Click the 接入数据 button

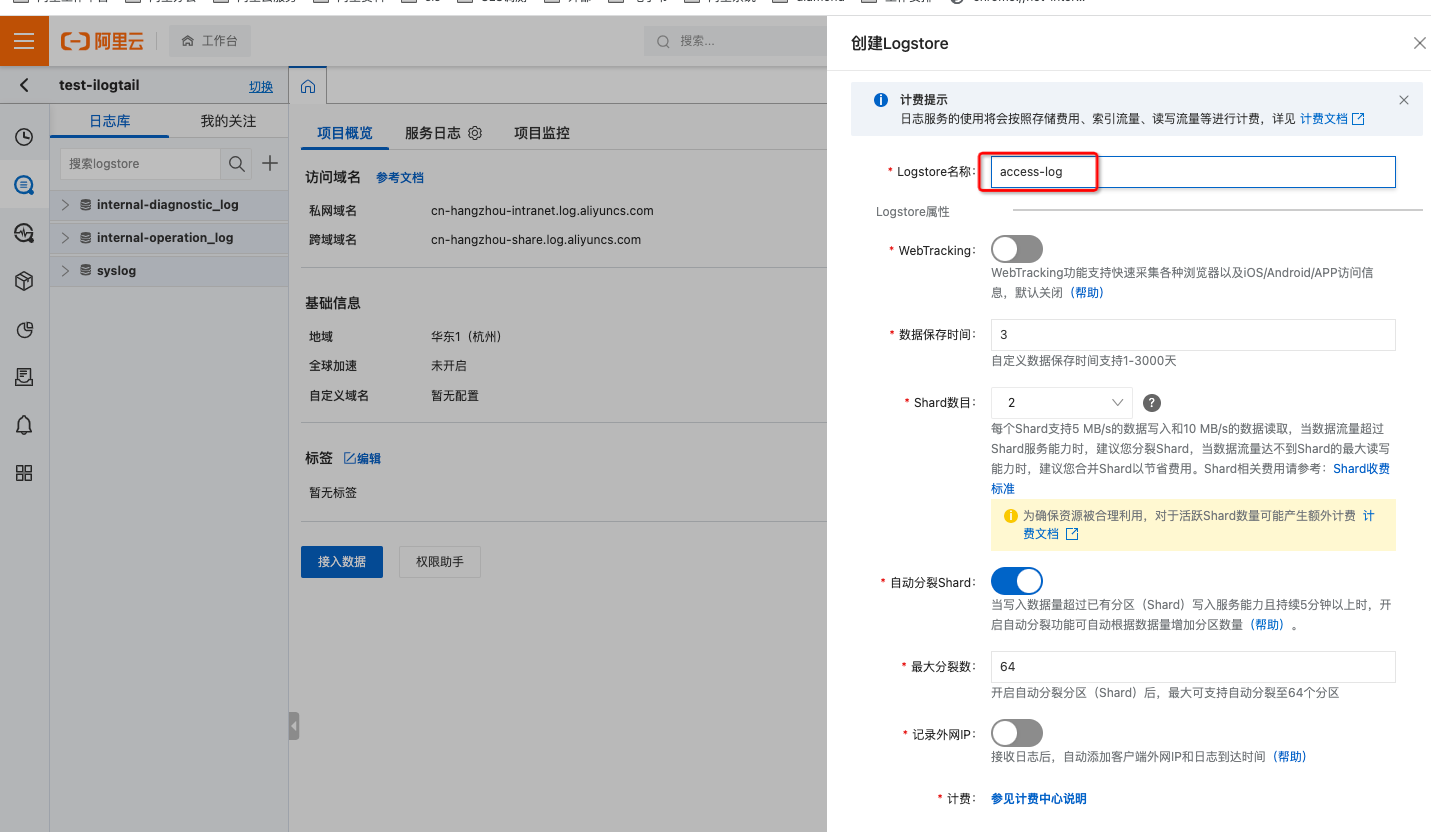341,562
